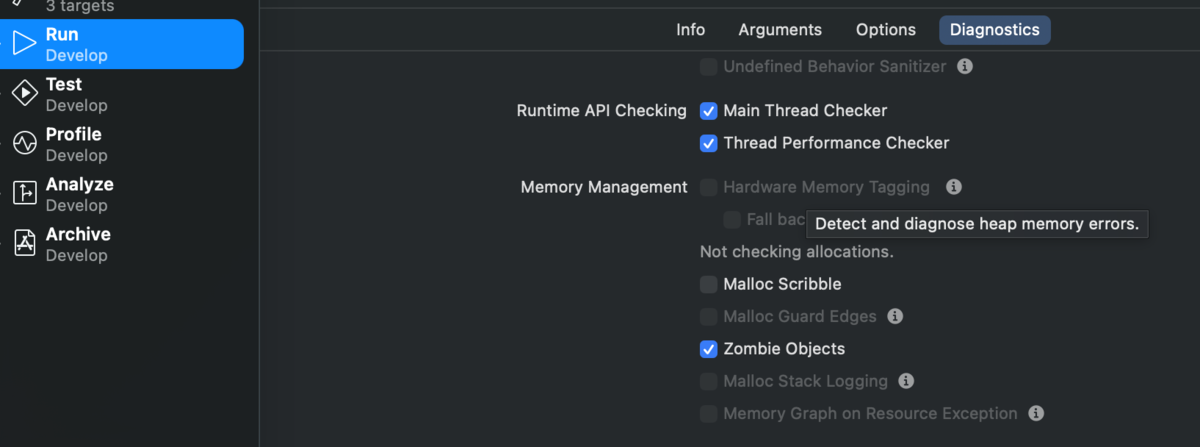
Task: Click the Archive icon in sidebar
Action: point(24,244)
